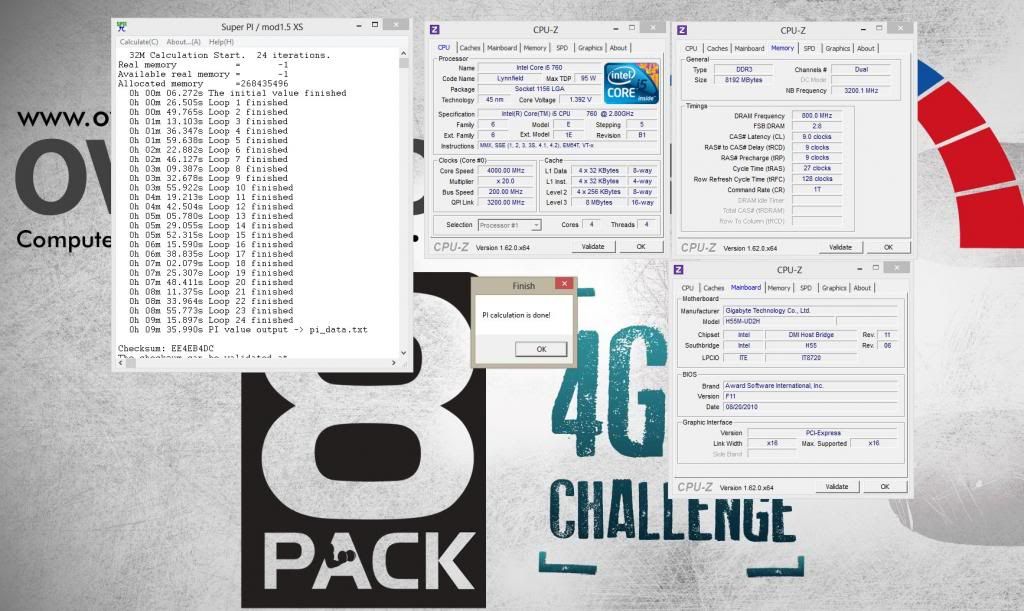Click the 'PI value output -> pi_data.txt' line
Screen dimensions: 1024x611
coord(248,330)
